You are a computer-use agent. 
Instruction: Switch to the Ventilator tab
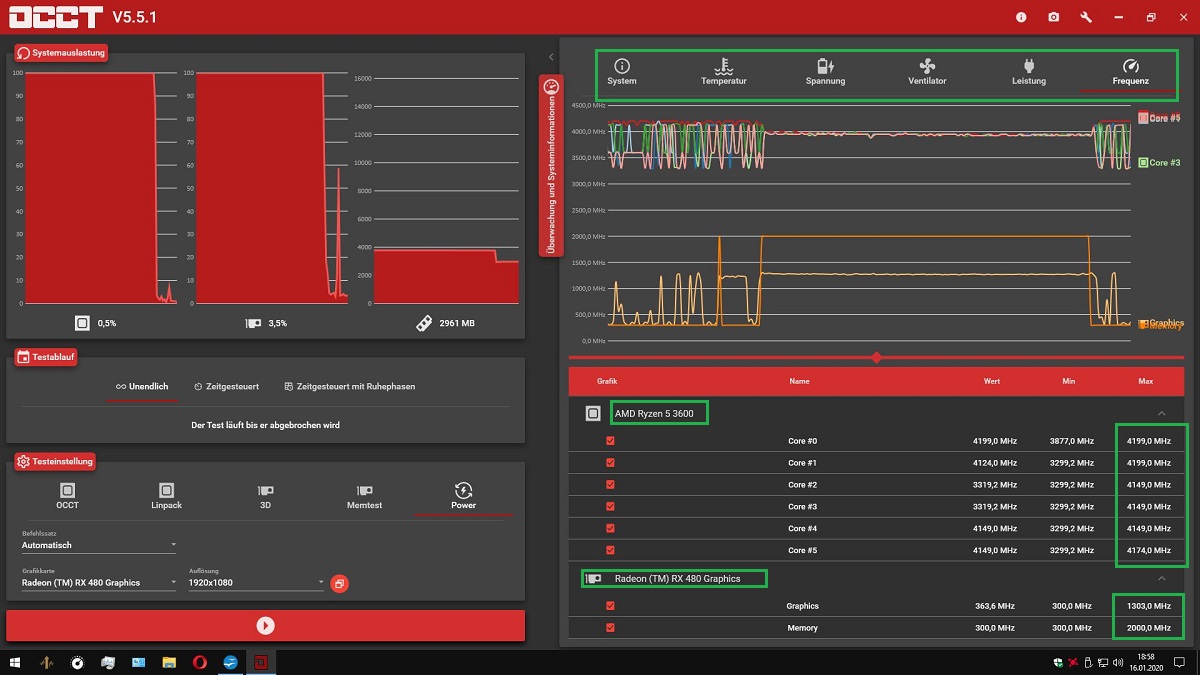[927, 72]
